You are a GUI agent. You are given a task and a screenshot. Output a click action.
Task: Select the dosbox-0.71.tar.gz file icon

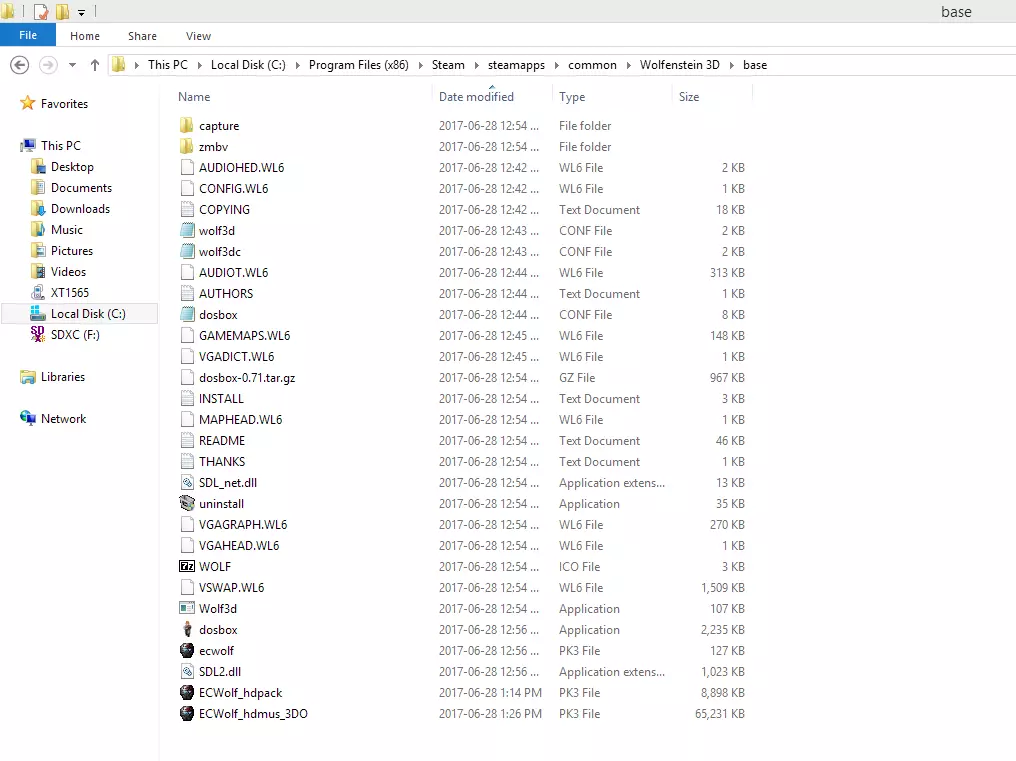(187, 377)
